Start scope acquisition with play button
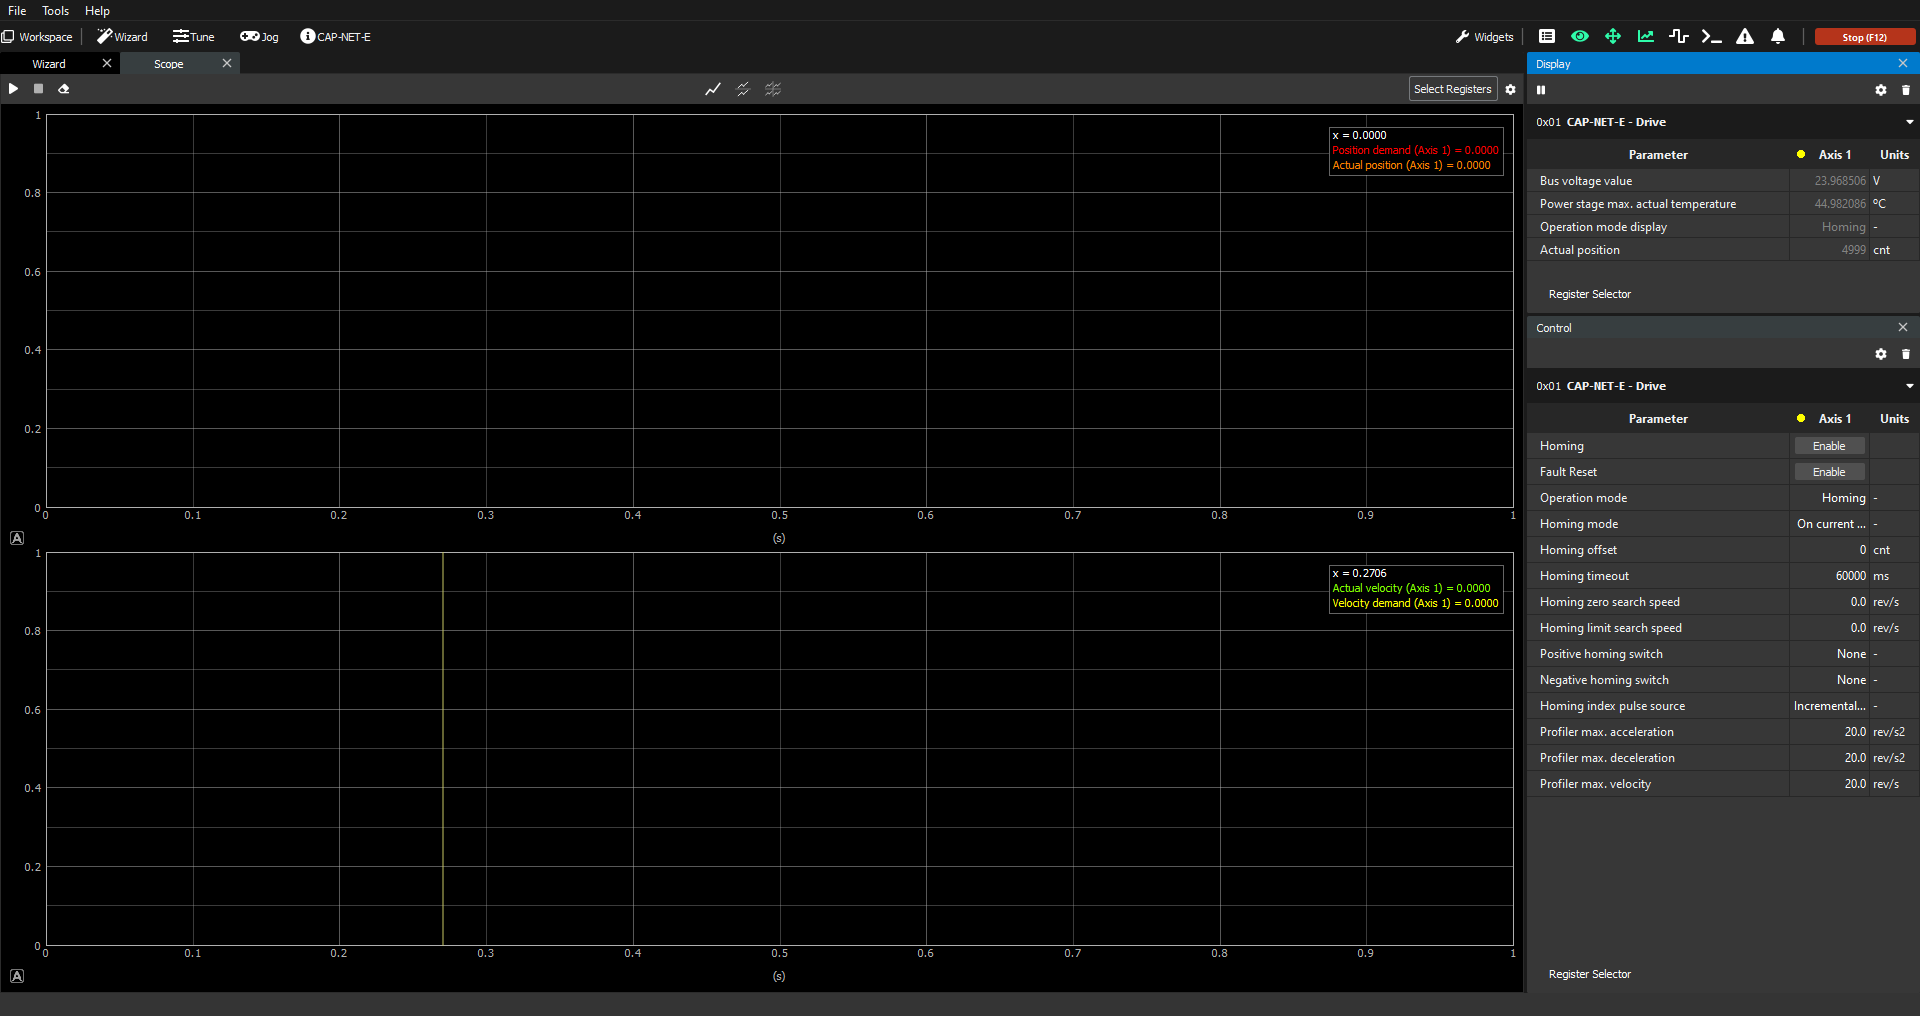This screenshot has height=1016, width=1920. [13, 89]
